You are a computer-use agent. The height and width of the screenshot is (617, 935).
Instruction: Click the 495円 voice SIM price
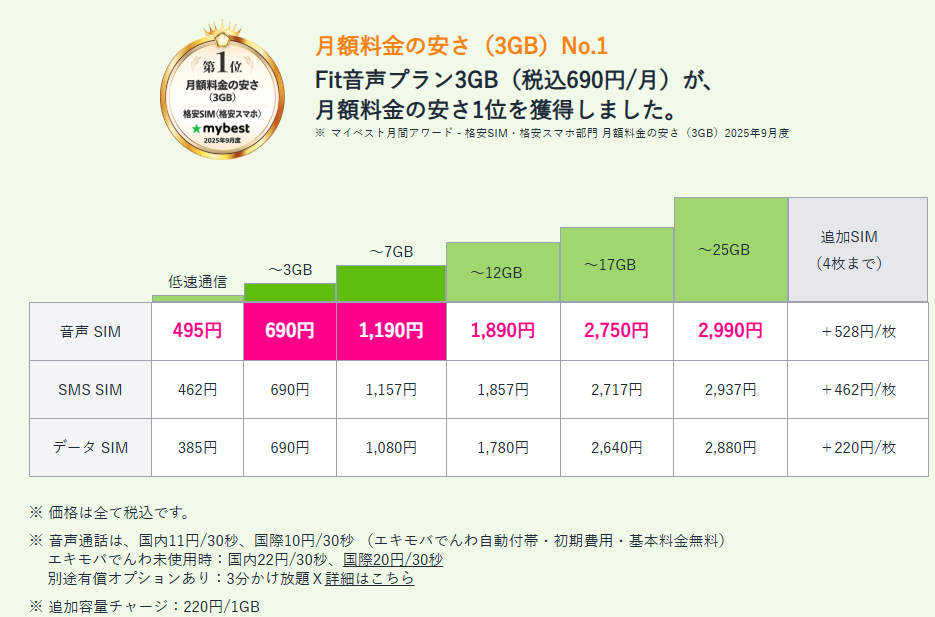pyautogui.click(x=197, y=331)
